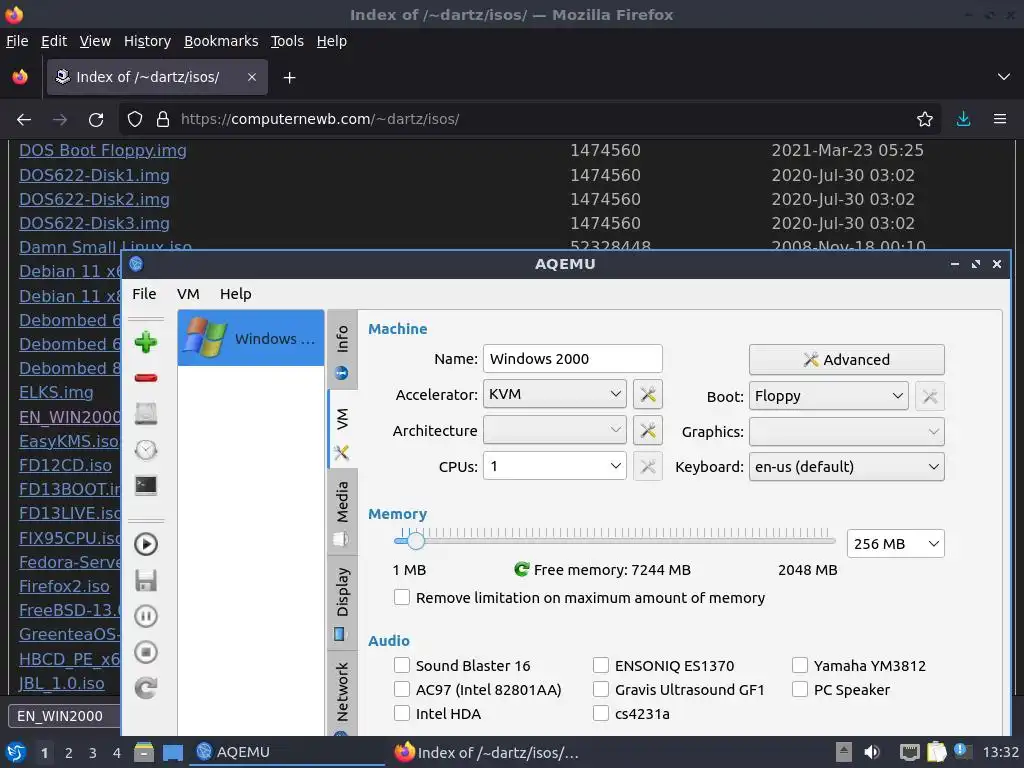Screen dimensions: 1024x768
Task: Open DOS622-Disk3.img link
Action: click(94, 223)
